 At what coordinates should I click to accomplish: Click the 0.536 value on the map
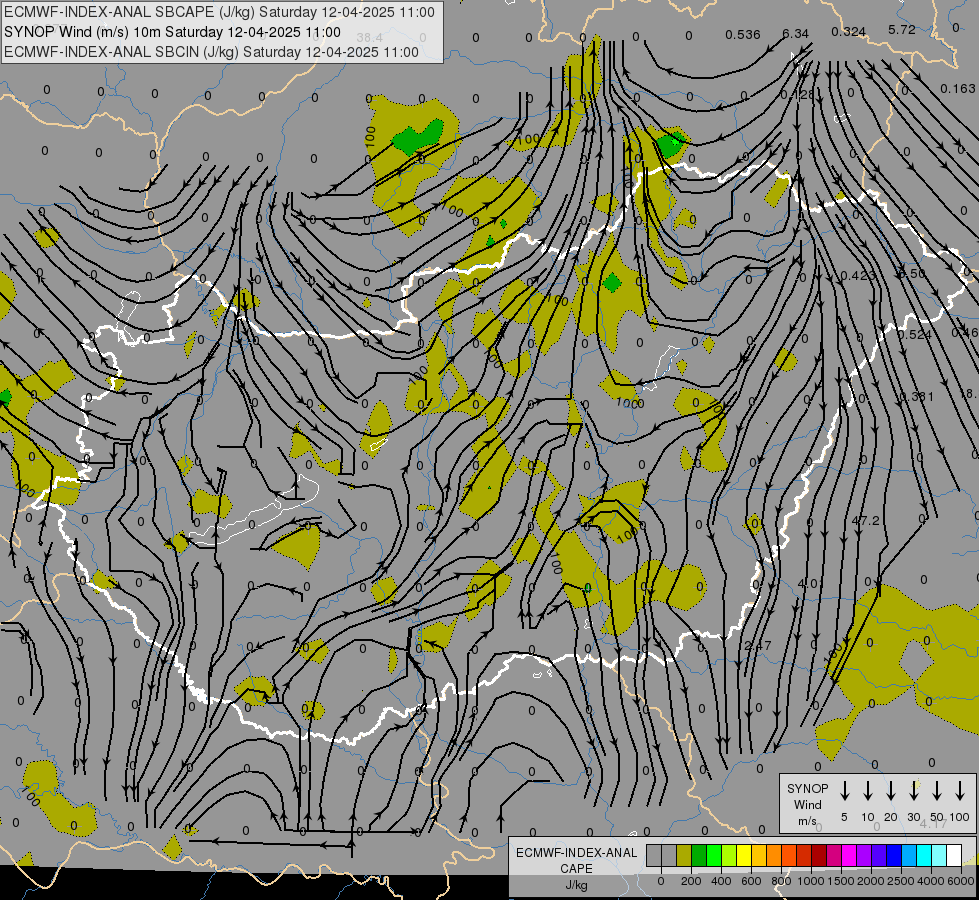tap(742, 34)
